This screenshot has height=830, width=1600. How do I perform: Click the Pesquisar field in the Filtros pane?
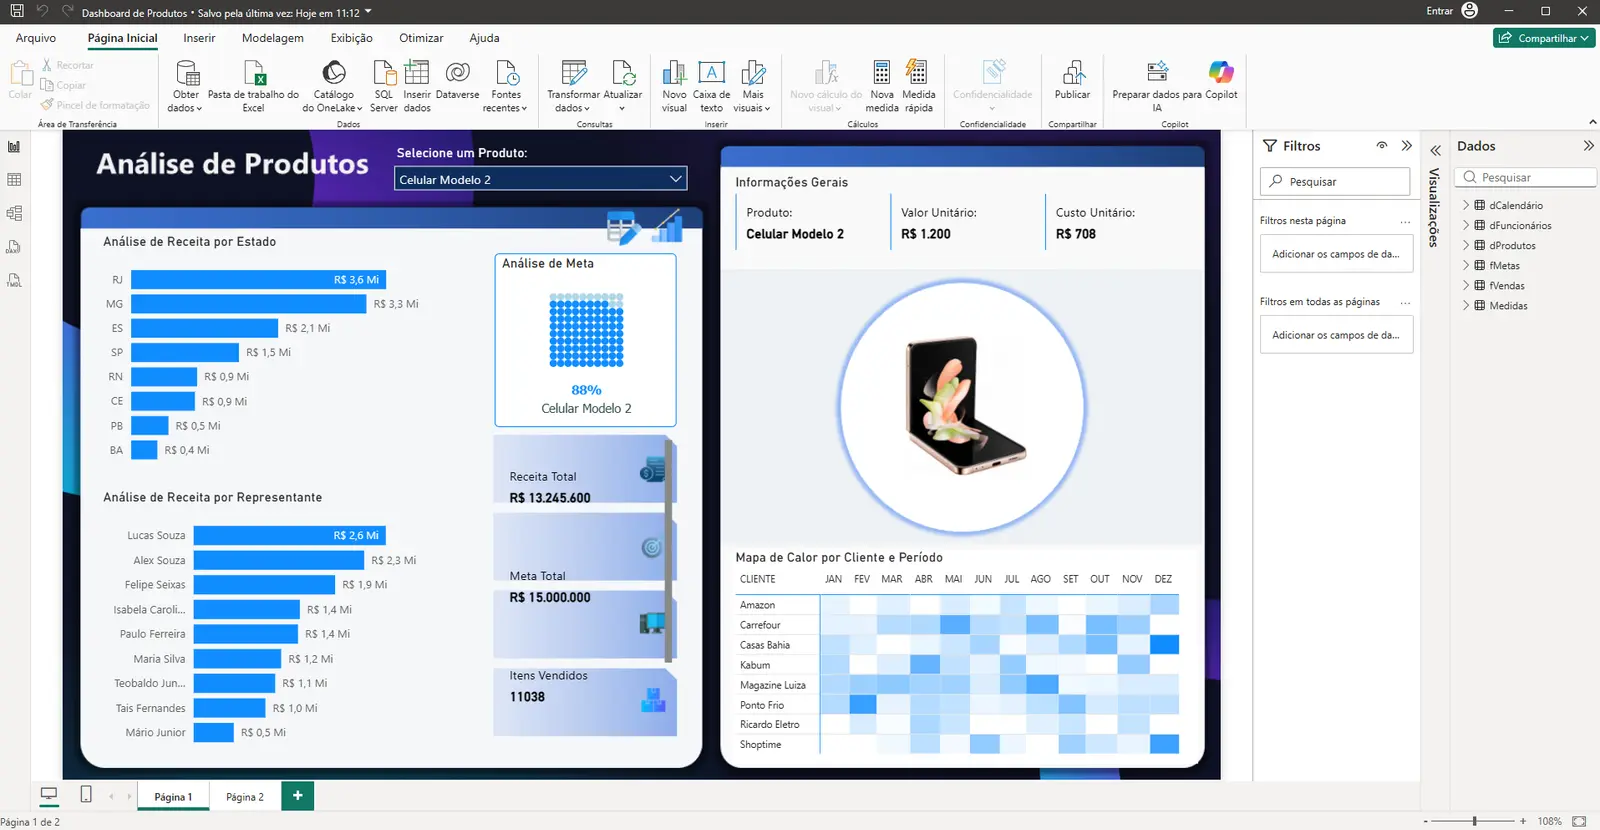point(1335,182)
